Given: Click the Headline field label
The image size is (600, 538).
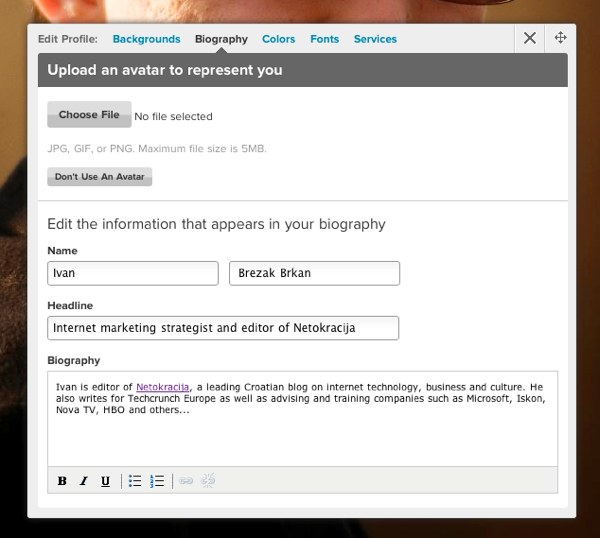Looking at the screenshot, I should click(x=70, y=305).
